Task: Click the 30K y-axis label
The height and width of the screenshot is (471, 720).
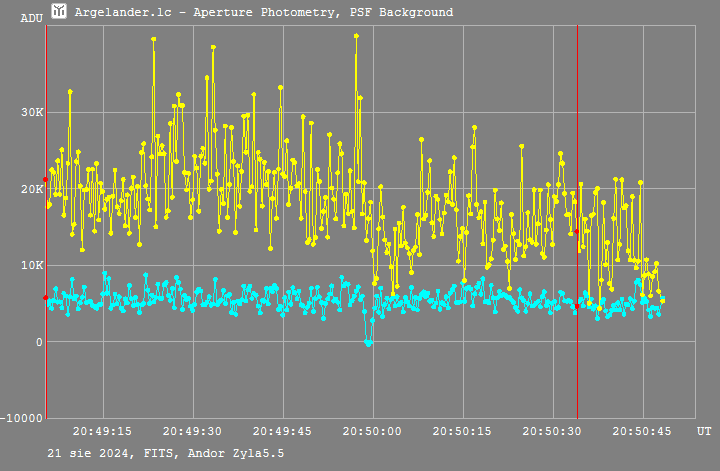Action: click(32, 112)
